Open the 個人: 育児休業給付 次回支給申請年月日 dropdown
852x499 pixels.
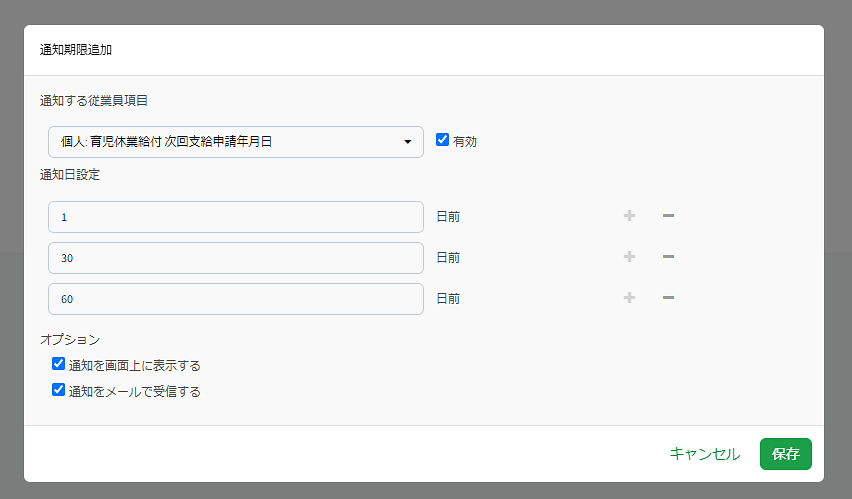pyautogui.click(x=236, y=142)
